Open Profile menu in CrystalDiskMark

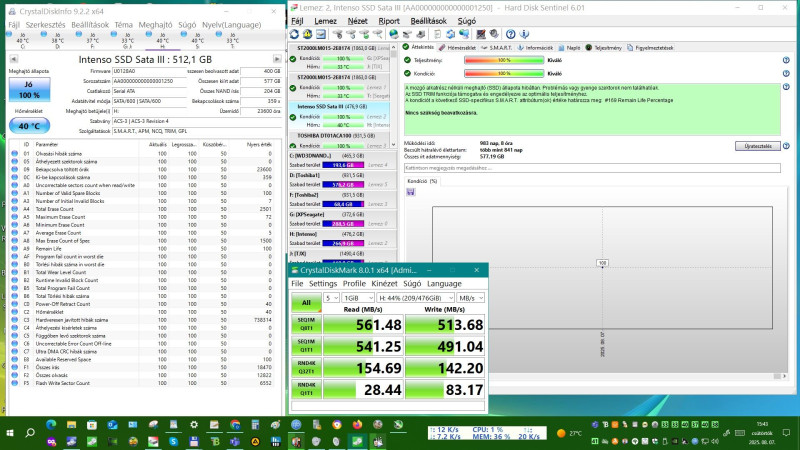[x=354, y=283]
